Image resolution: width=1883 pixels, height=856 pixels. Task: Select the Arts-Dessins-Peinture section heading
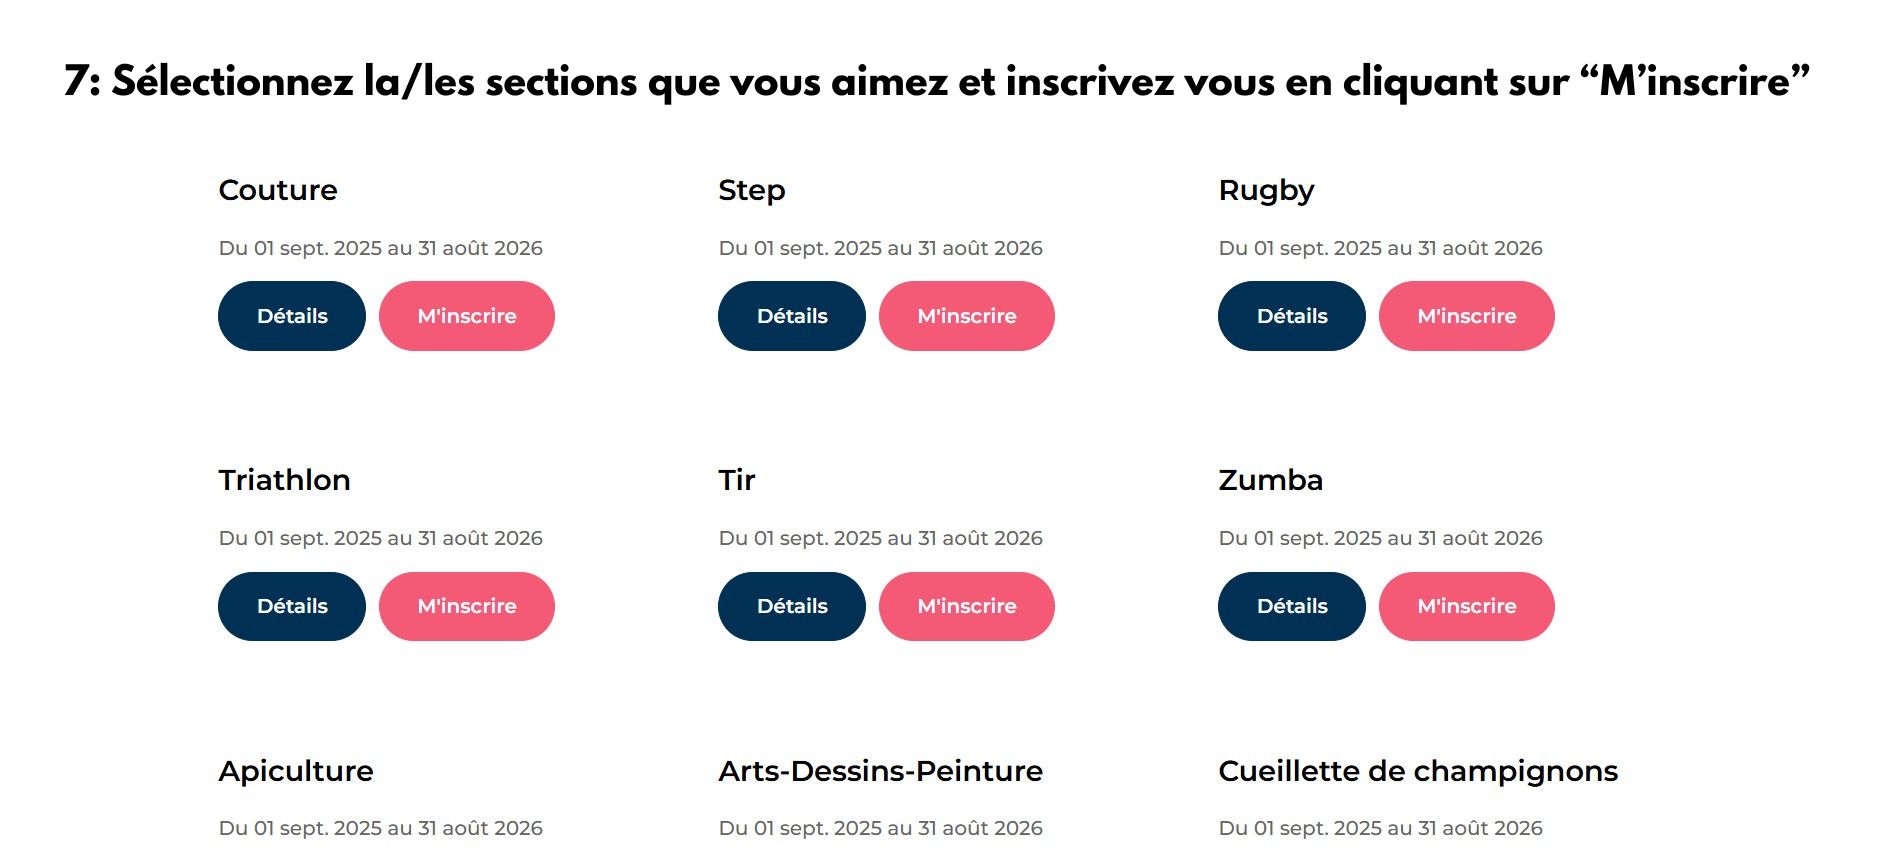[880, 771]
